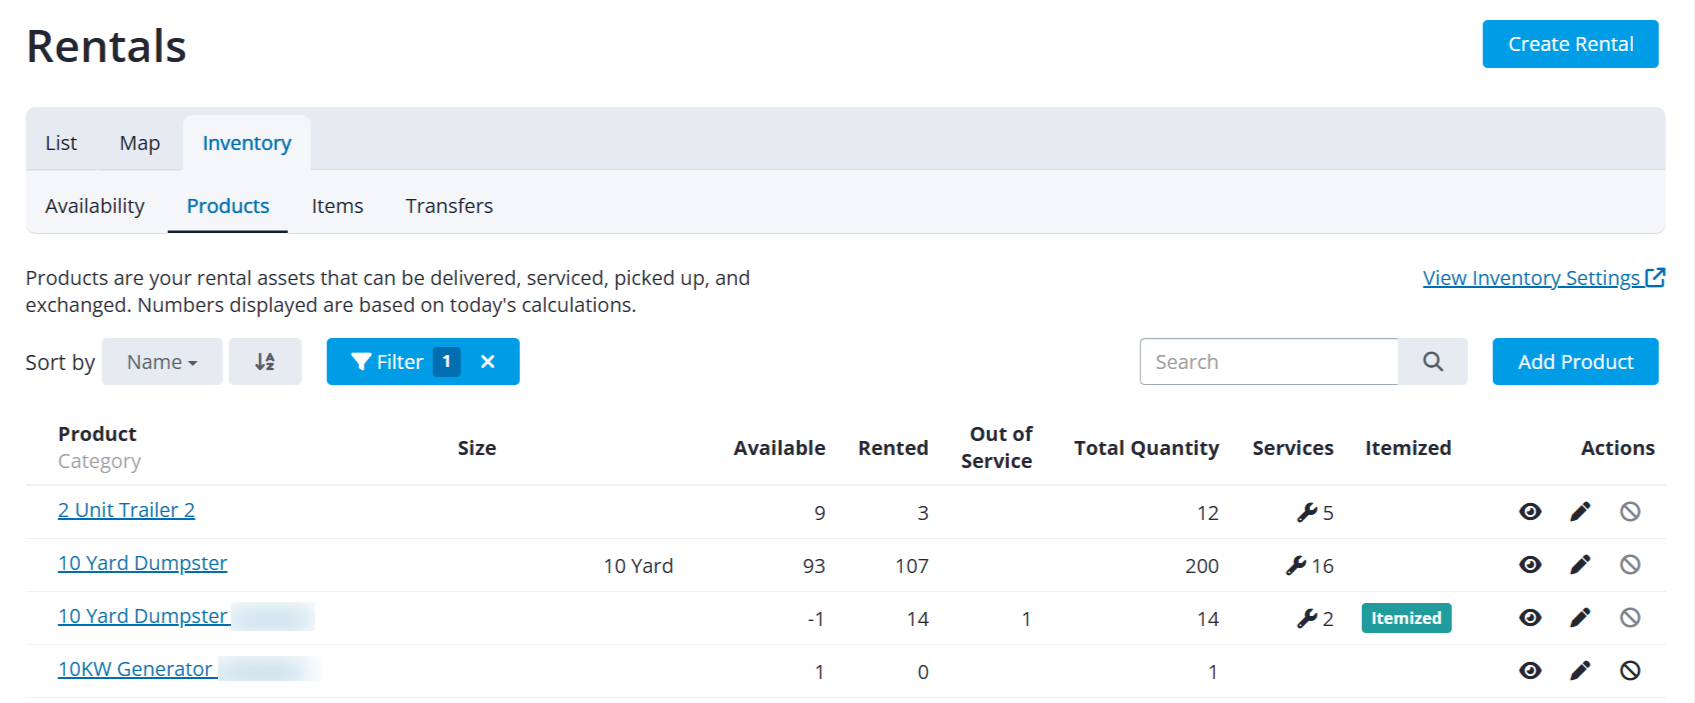The width and height of the screenshot is (1695, 703).
Task: Open the Availability sub-tab
Action: coord(95,206)
